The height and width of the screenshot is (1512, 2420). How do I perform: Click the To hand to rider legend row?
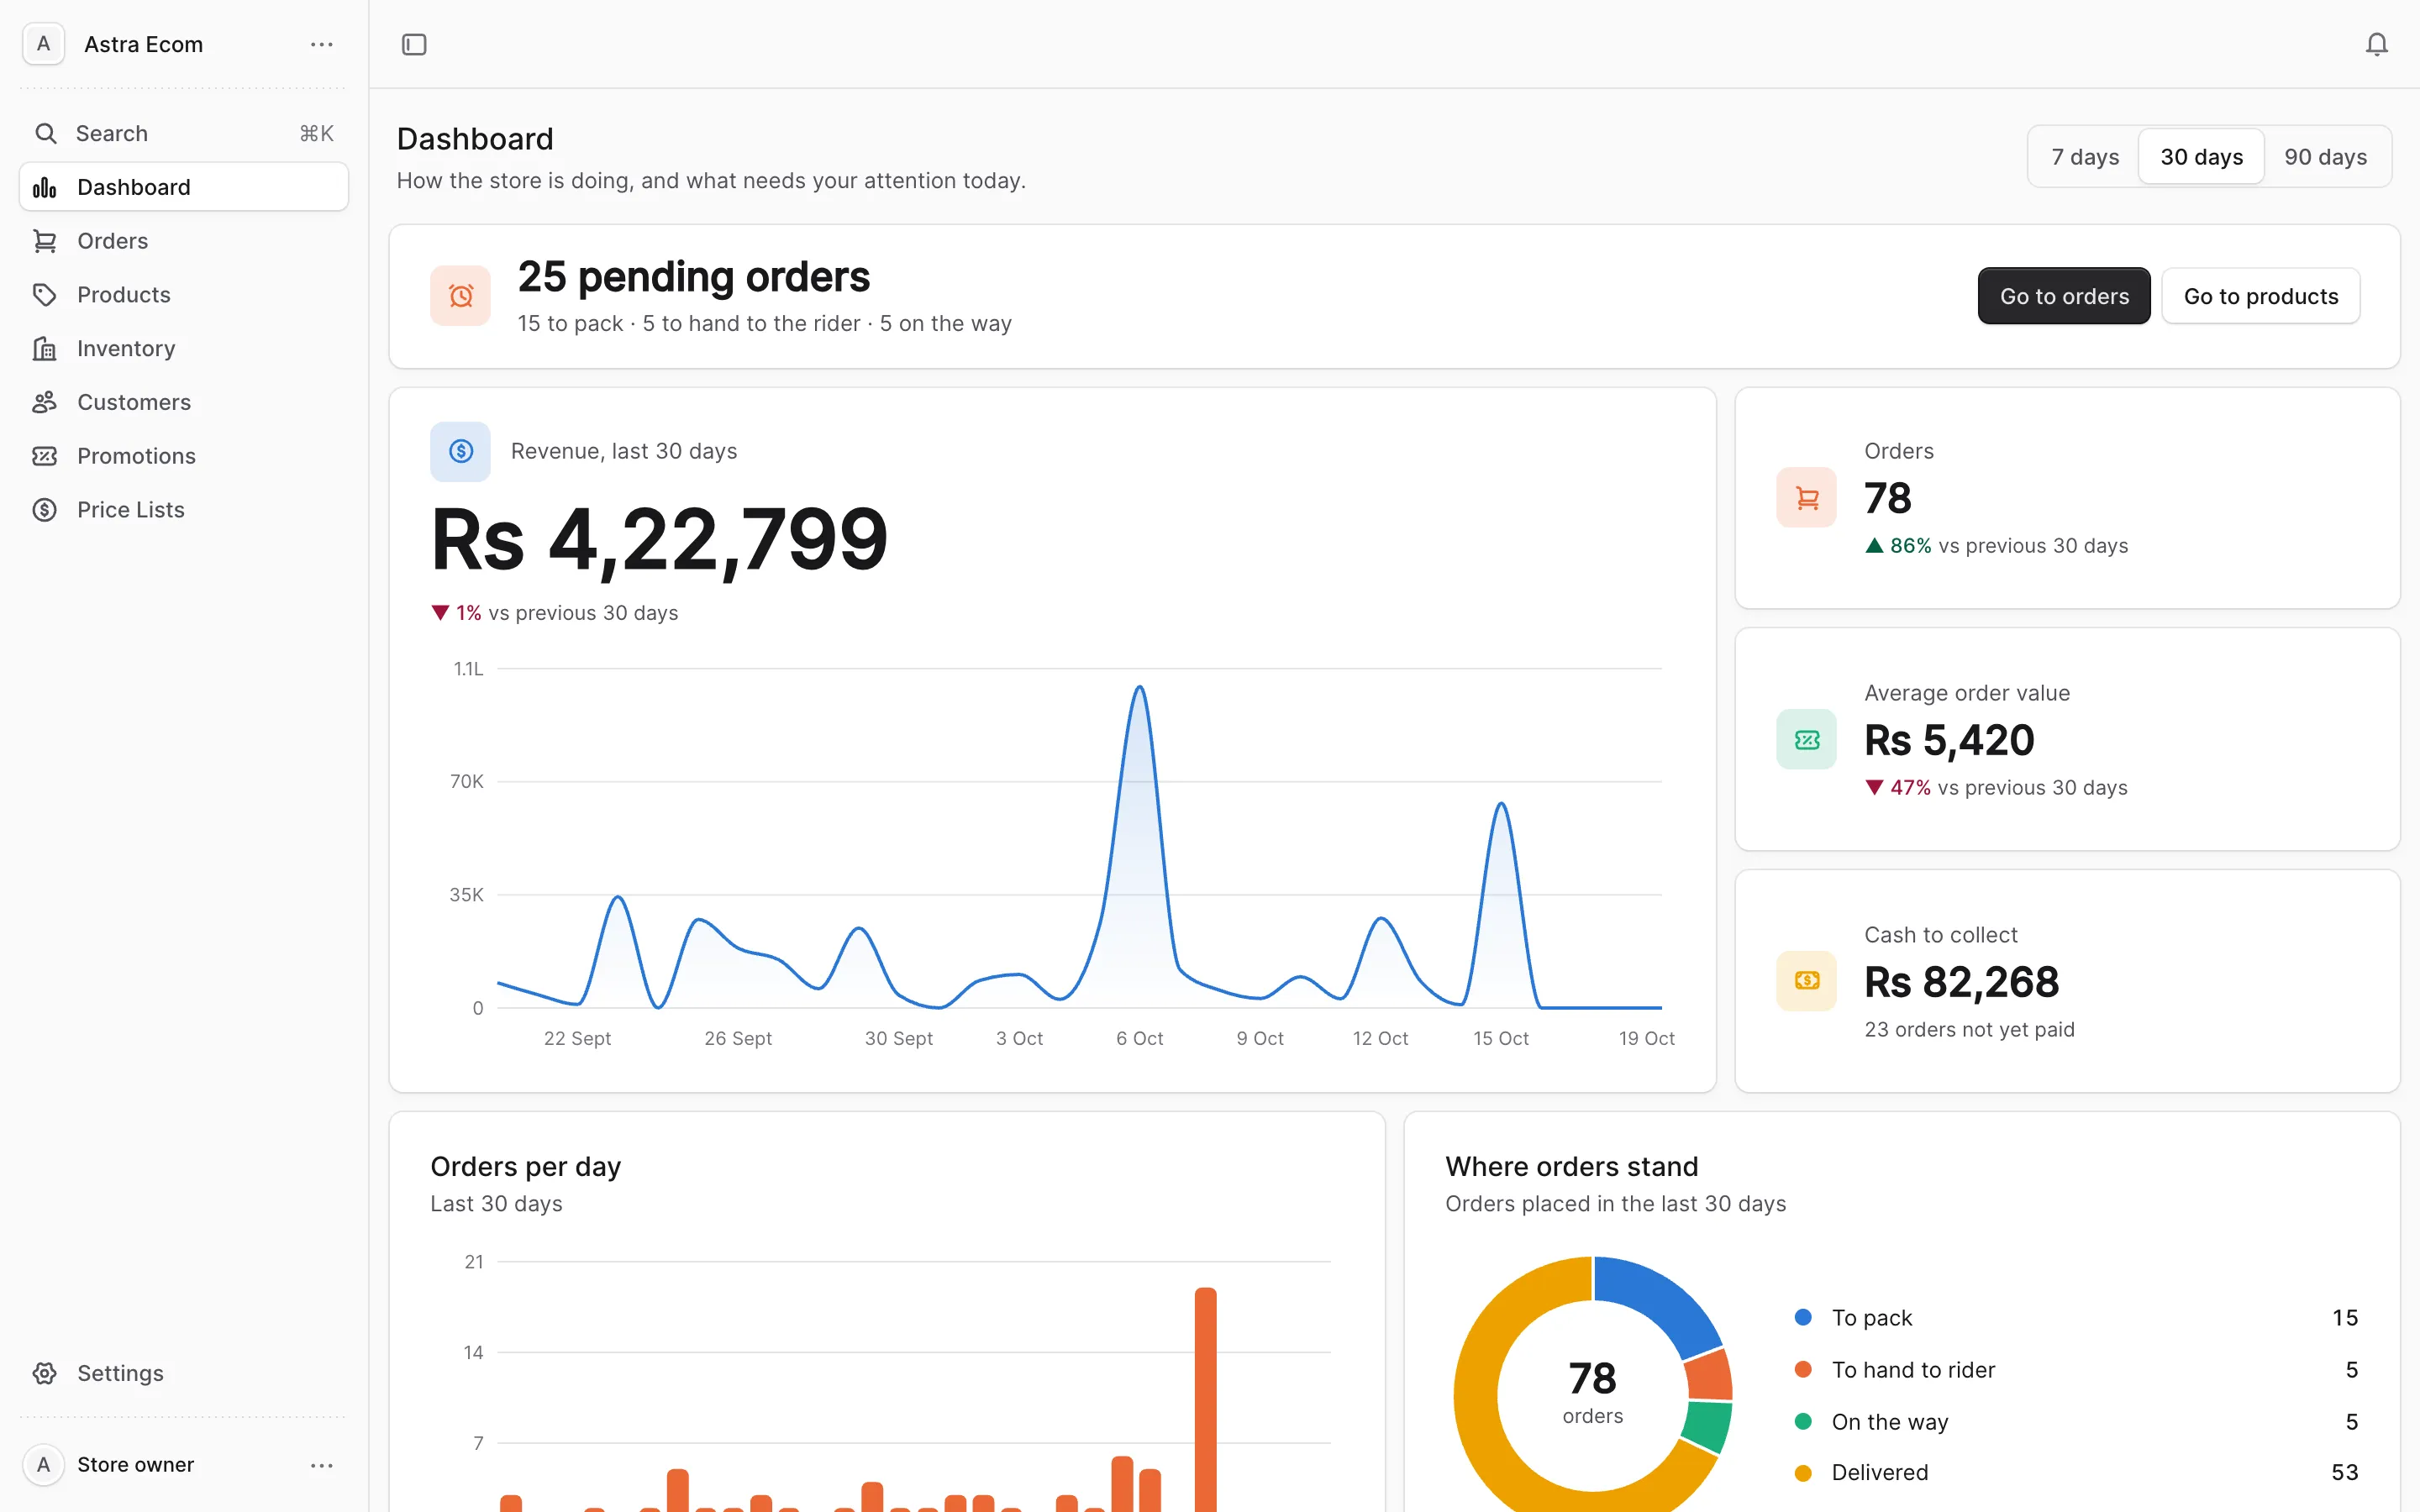pyautogui.click(x=2076, y=1370)
